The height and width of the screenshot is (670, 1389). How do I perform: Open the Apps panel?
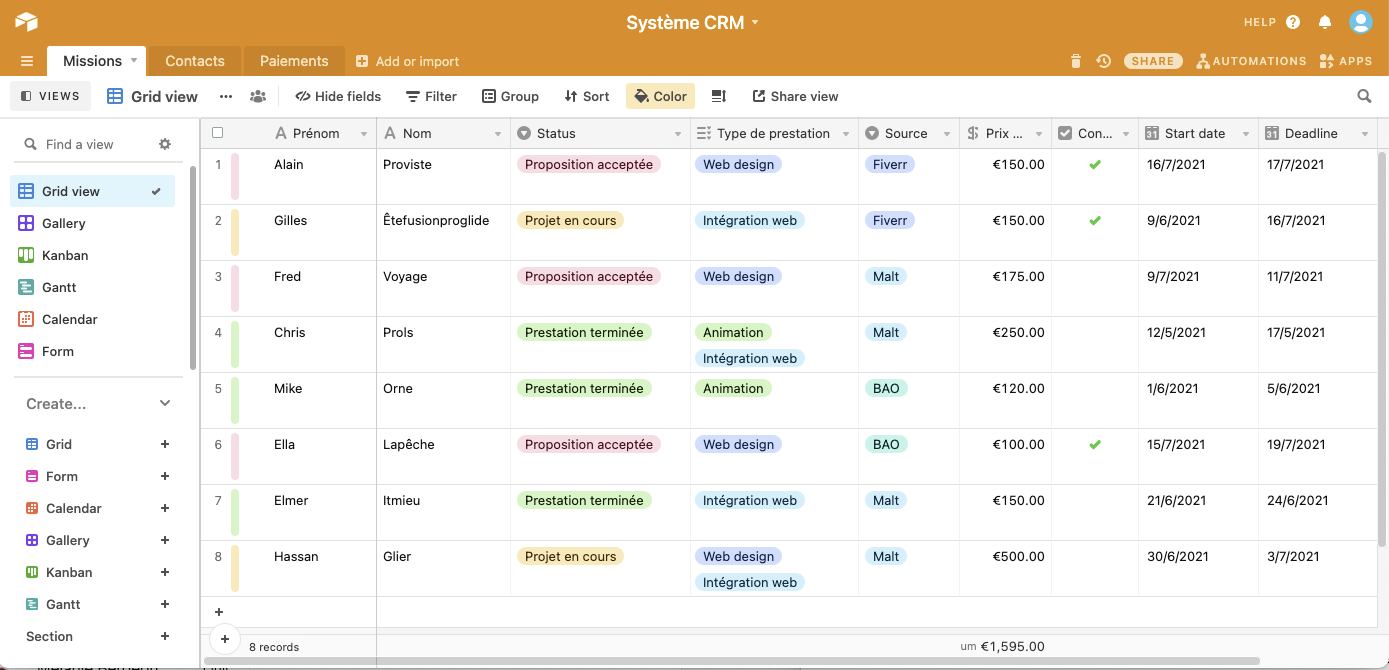coord(1346,61)
